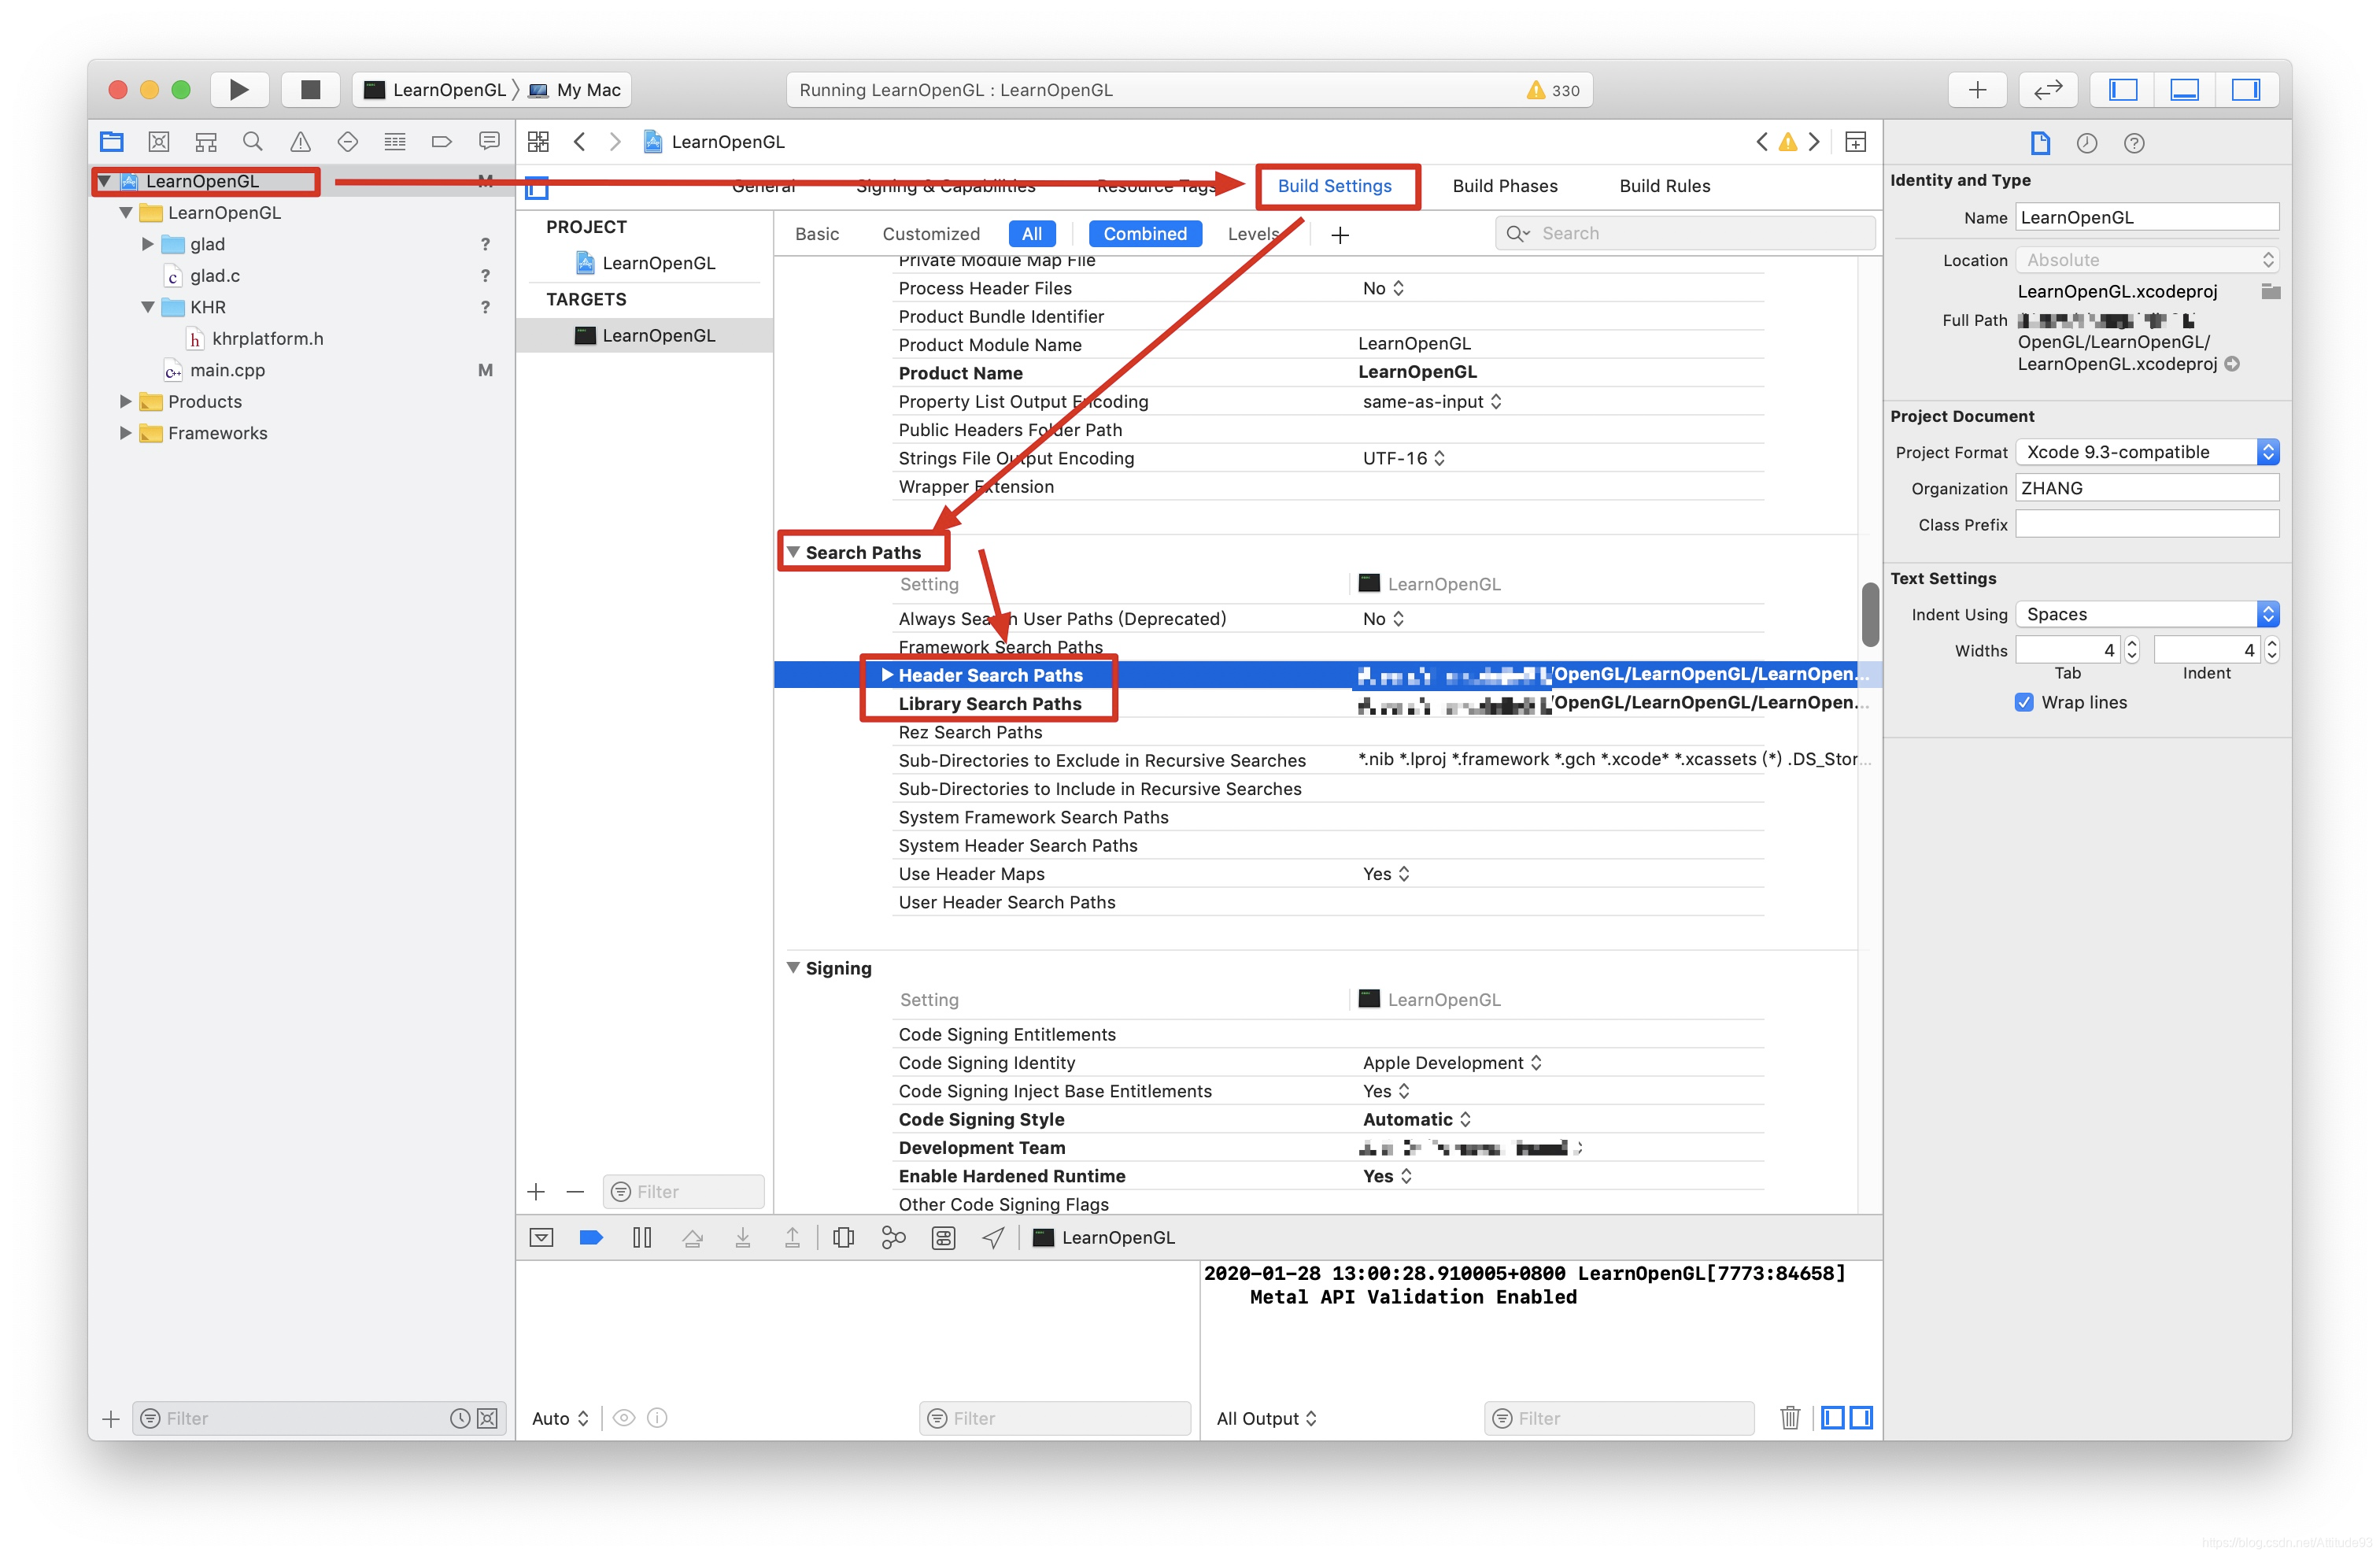The image size is (2380, 1557).
Task: Click the Pause program execution icon
Action: (642, 1238)
